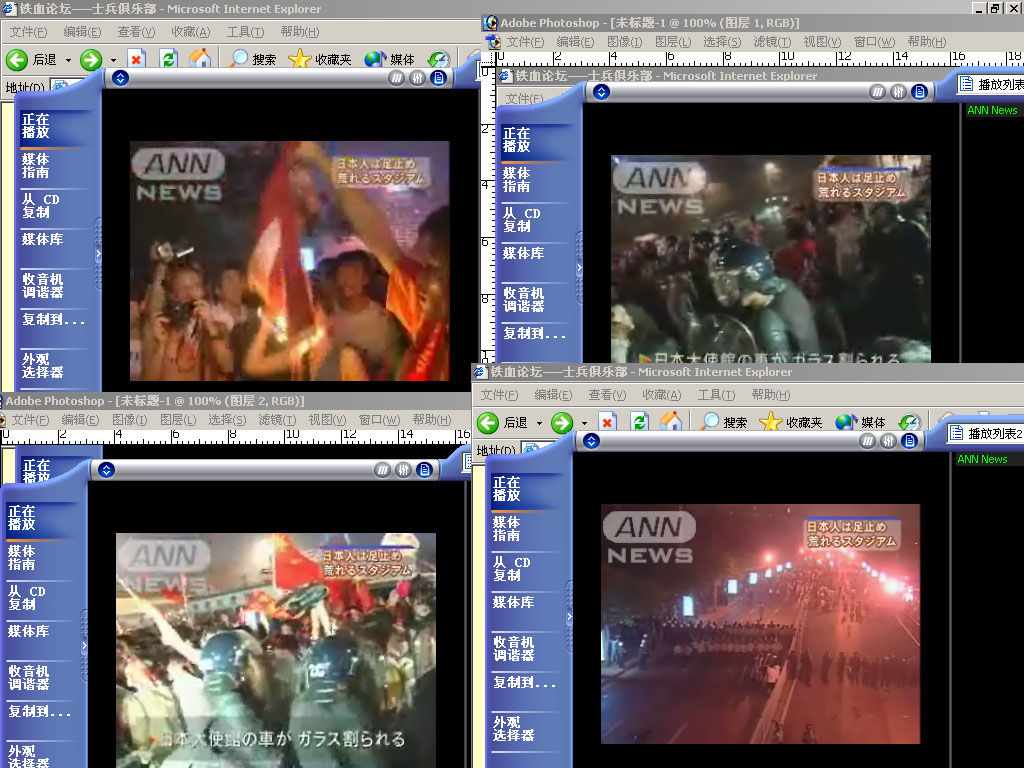Go to Home in the lower IE toolbar

671,422
